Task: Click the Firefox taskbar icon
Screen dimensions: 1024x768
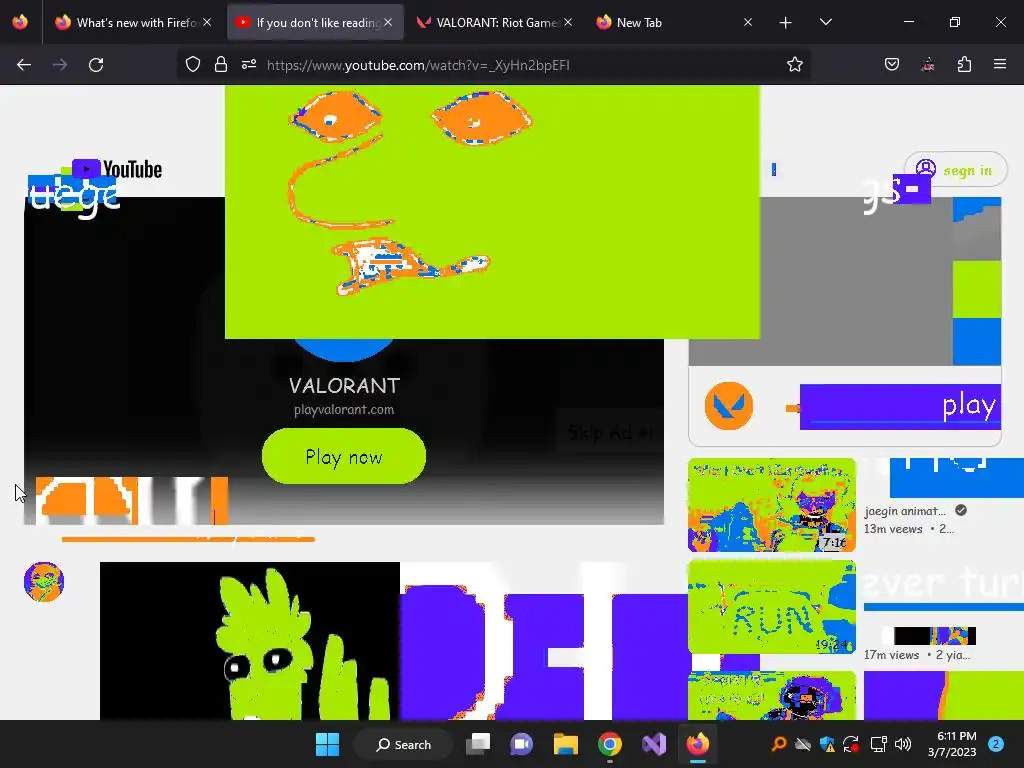Action: pos(697,744)
